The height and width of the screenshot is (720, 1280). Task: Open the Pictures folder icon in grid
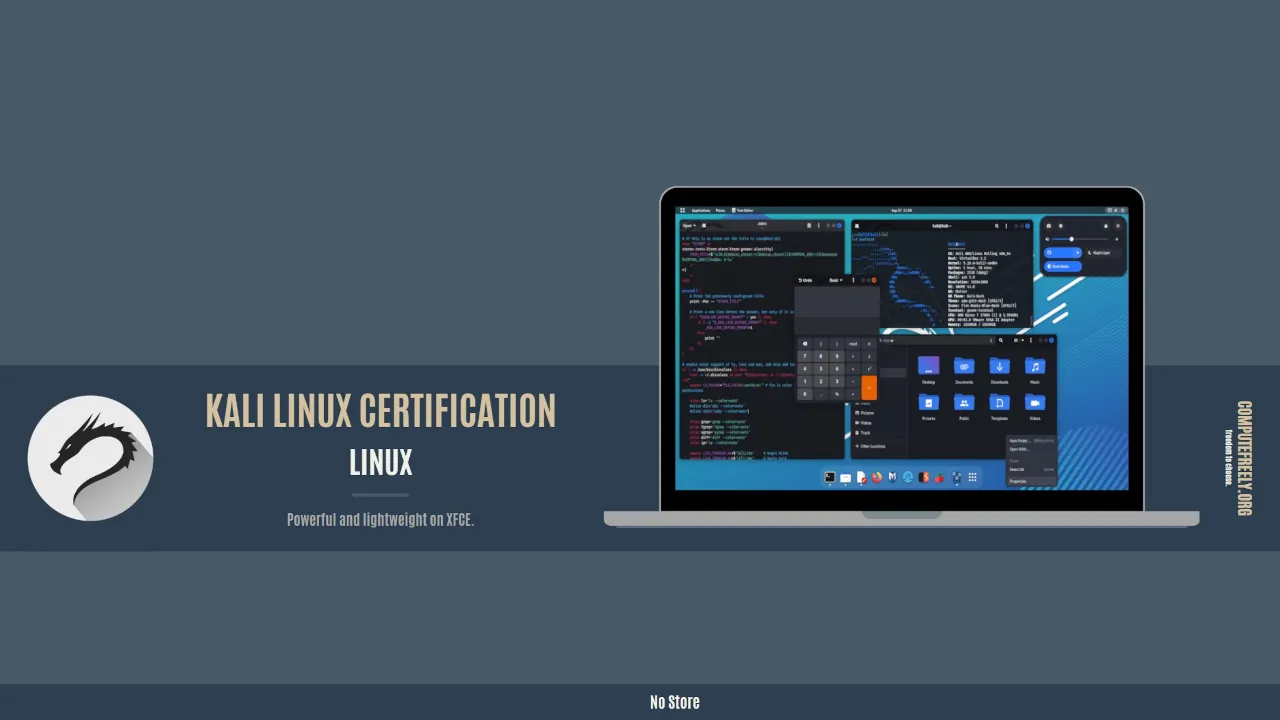(929, 402)
